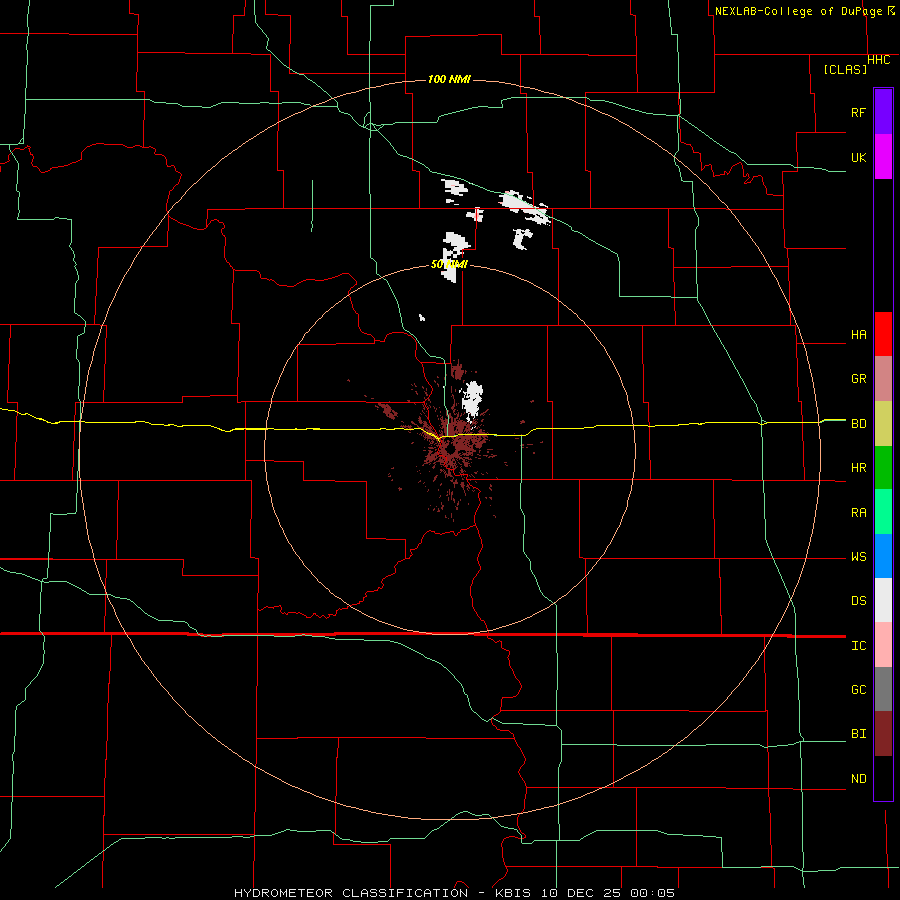Click the DS legend label
Screen dimensions: 900x900
tap(858, 601)
